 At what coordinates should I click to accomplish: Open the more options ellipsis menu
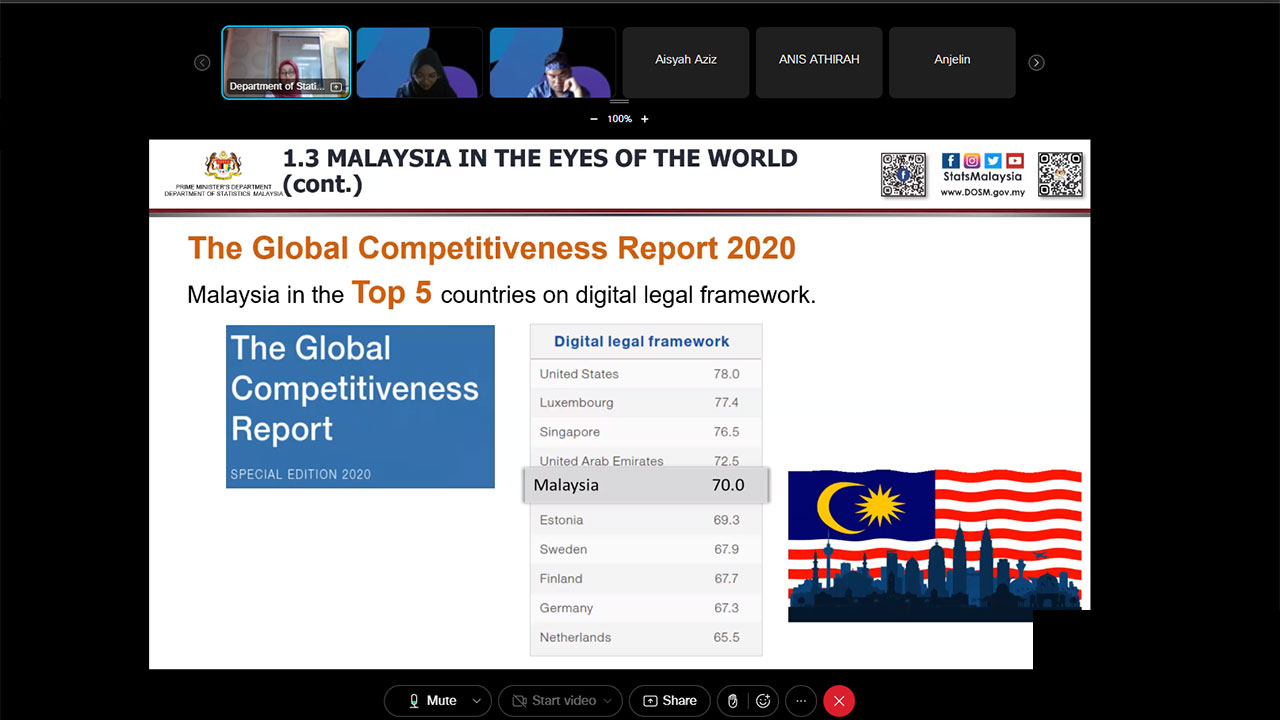(x=800, y=701)
